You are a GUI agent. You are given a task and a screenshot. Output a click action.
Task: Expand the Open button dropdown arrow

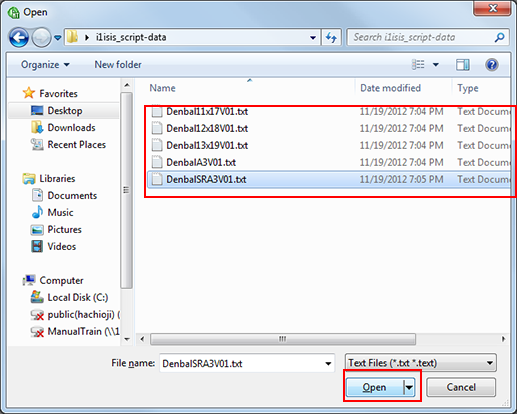(409, 387)
